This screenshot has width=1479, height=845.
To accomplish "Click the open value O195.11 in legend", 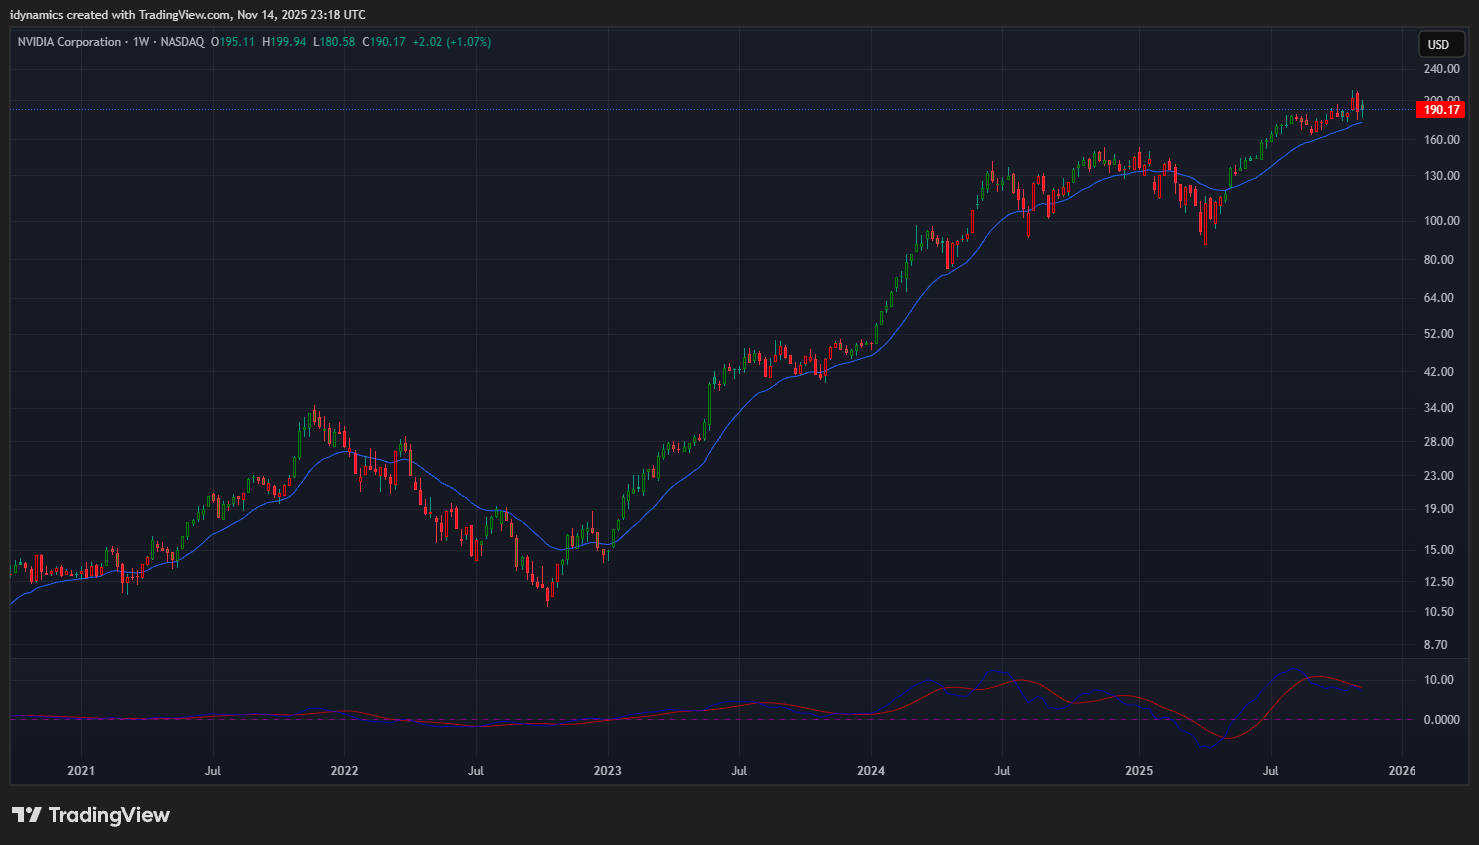I will [233, 42].
